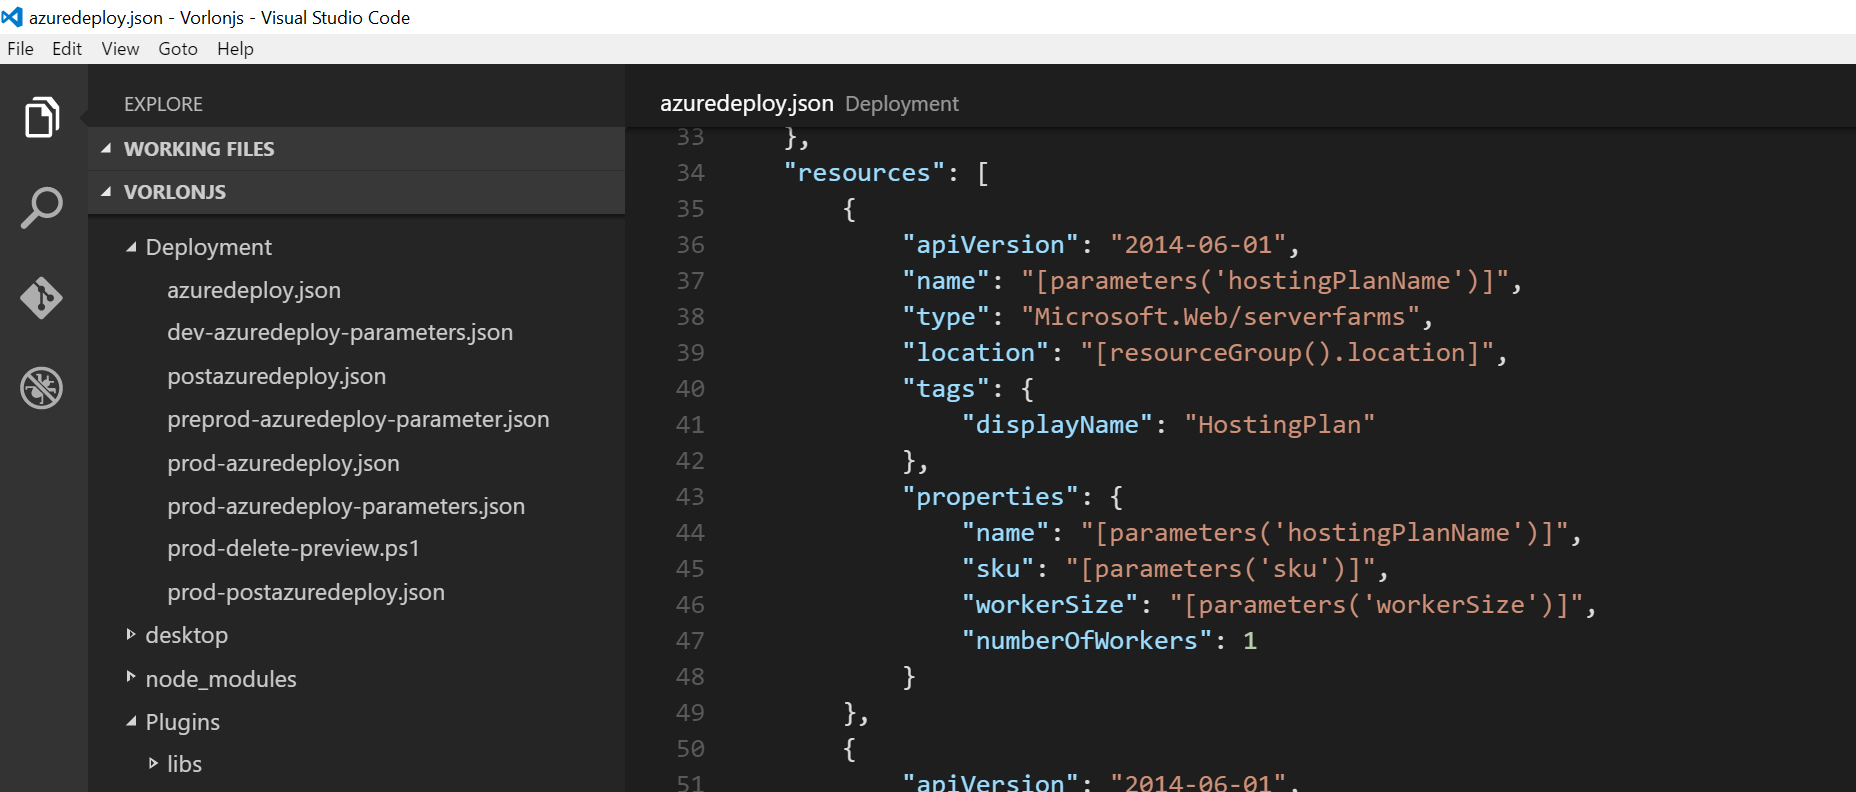Select the node_modules folder label

221,679
